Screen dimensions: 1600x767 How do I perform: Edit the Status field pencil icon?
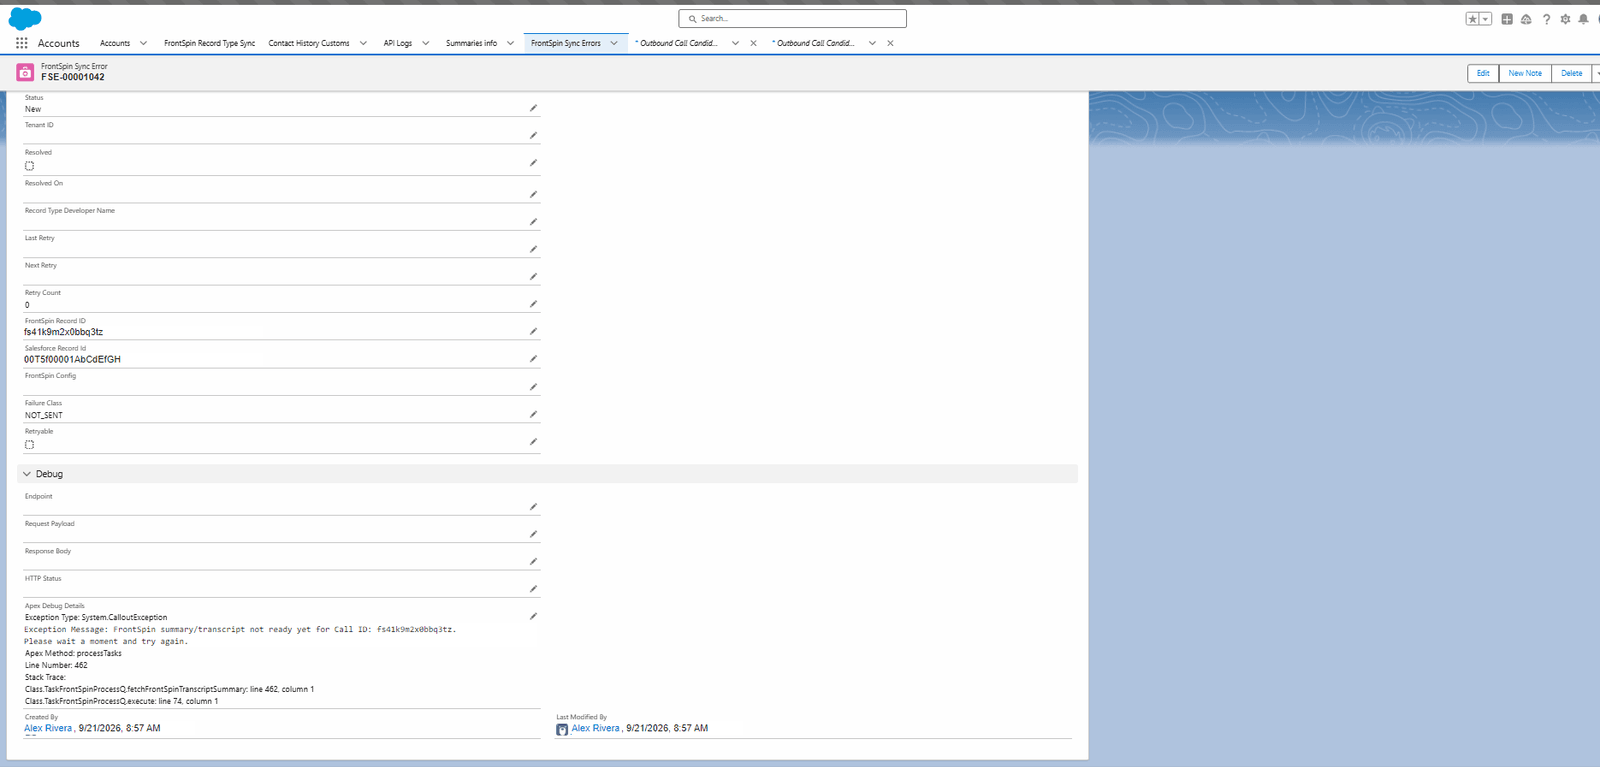533,108
